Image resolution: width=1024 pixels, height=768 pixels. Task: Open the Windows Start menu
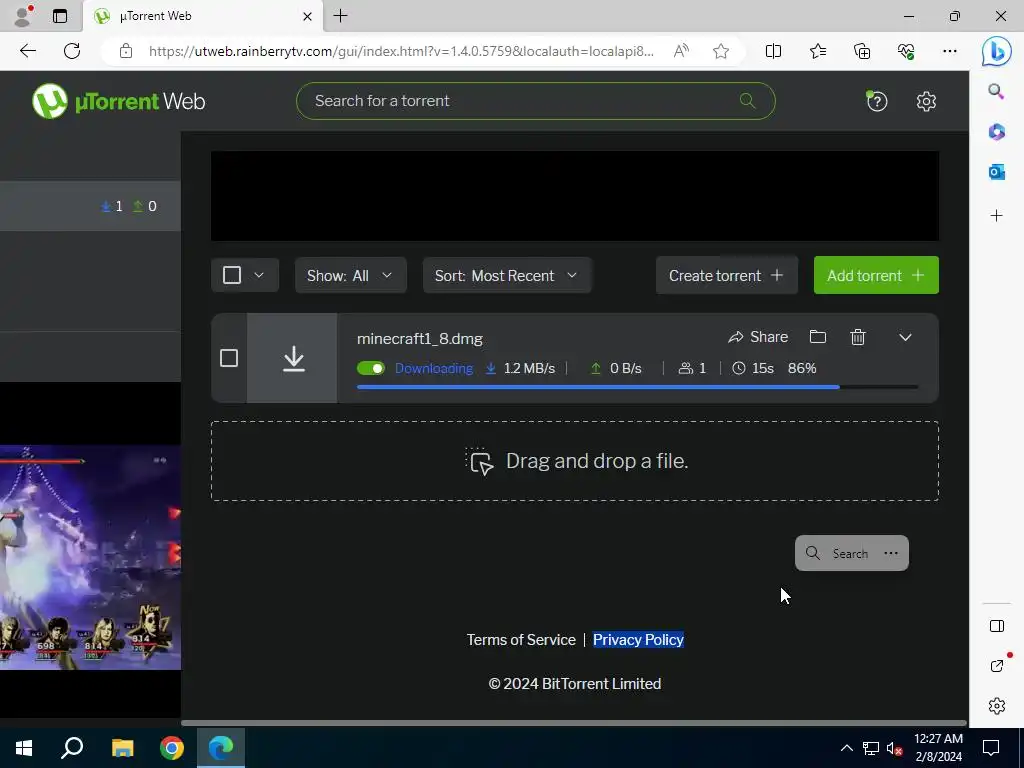24,748
